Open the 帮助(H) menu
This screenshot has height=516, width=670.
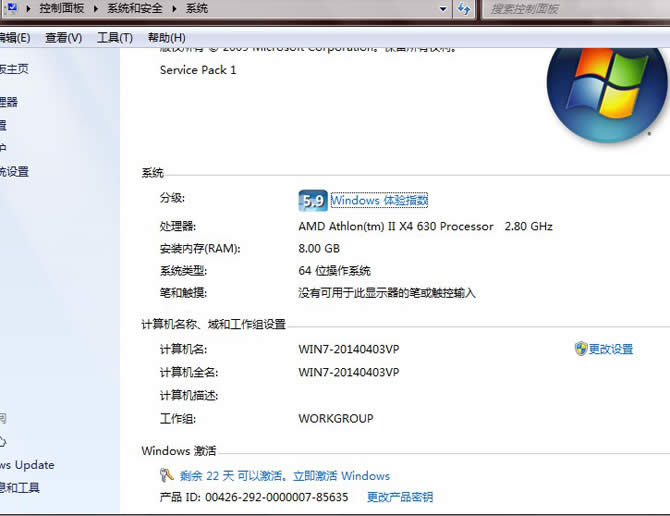[167, 38]
